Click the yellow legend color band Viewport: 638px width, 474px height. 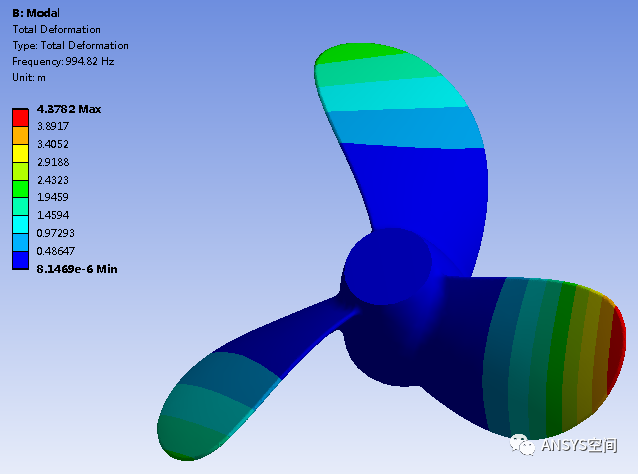click(20, 153)
